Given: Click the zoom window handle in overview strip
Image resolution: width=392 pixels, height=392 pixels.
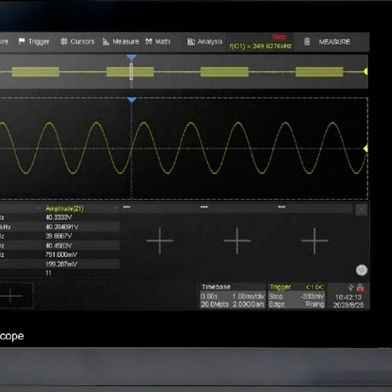Looking at the screenshot, I should (x=131, y=72).
